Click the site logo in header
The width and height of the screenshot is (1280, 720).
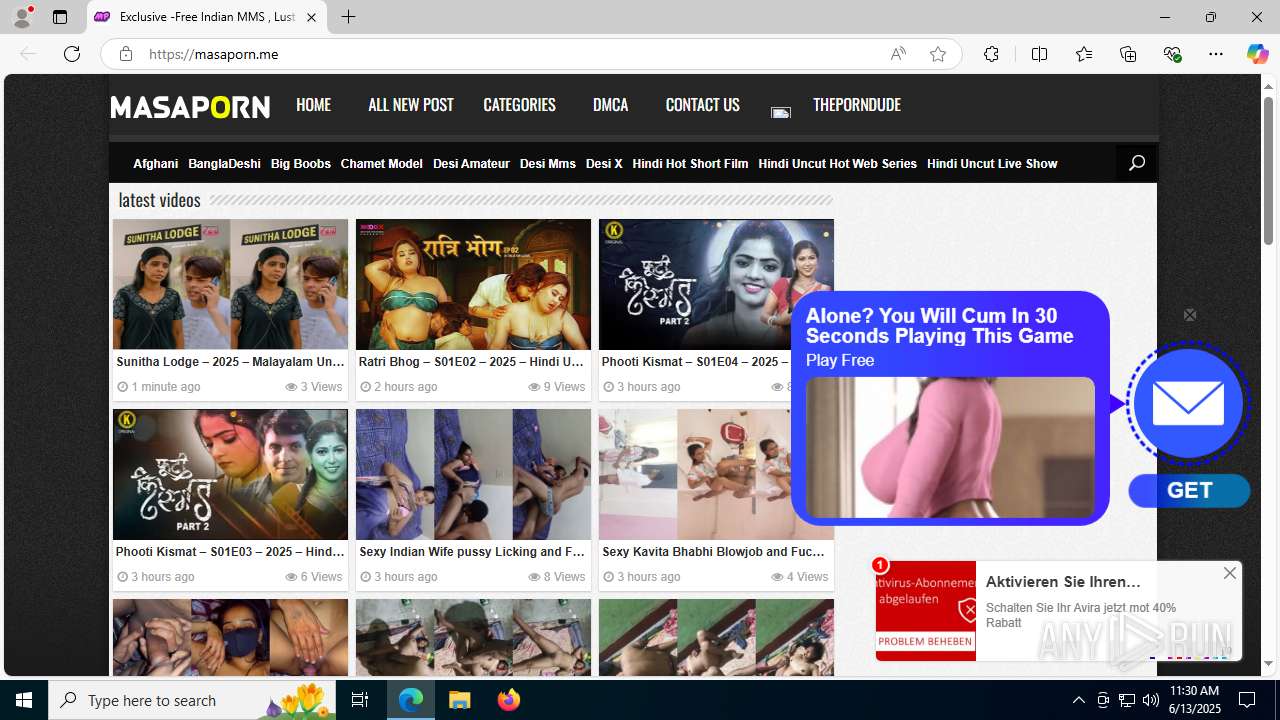(190, 107)
